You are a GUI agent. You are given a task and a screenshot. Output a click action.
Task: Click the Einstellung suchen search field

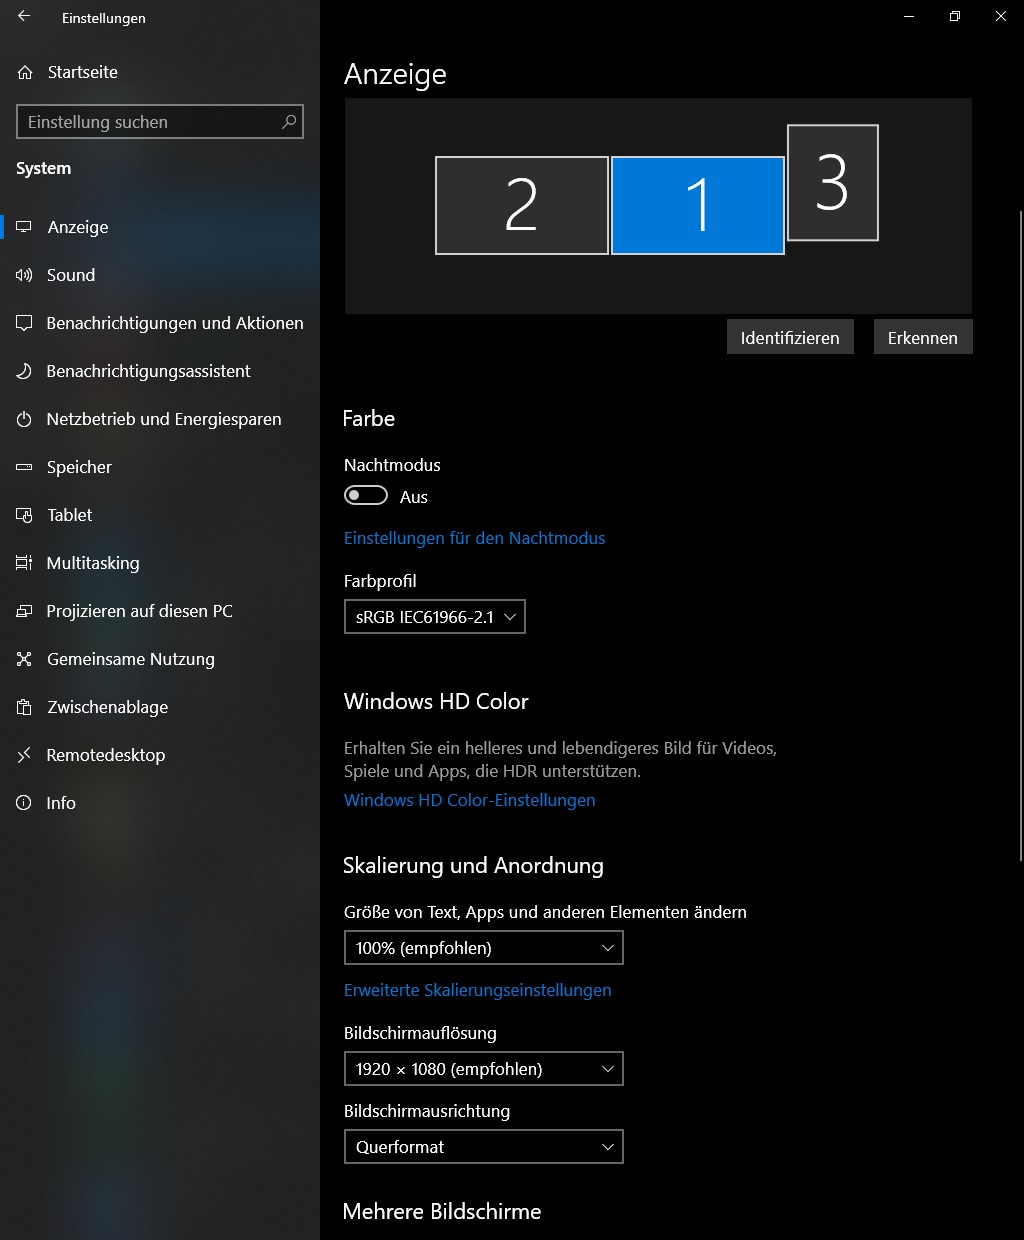150,122
